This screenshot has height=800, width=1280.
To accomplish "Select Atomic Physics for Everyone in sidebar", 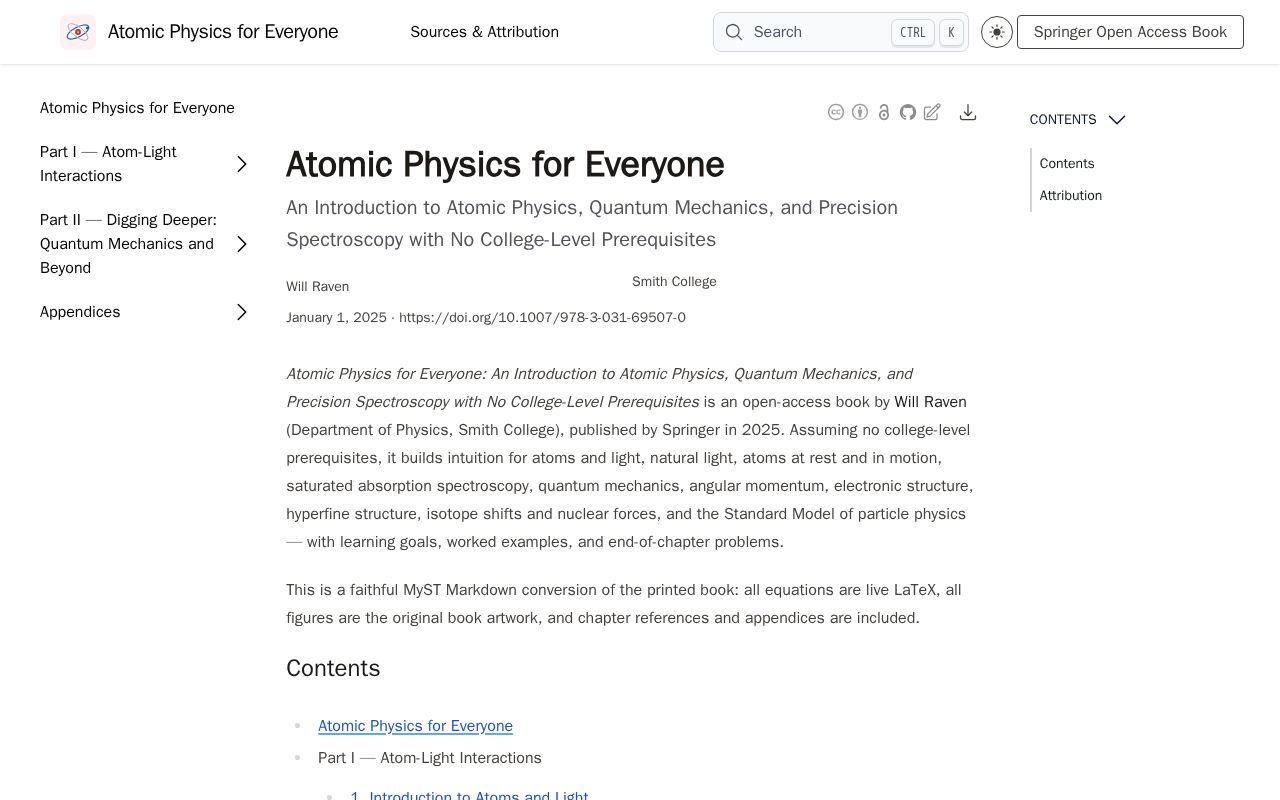I will pyautogui.click(x=137, y=108).
